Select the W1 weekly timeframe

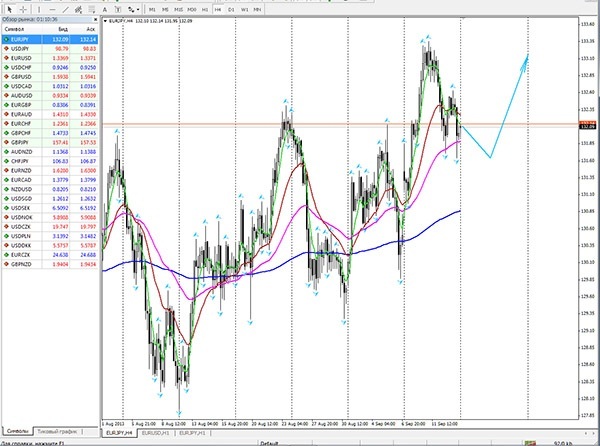(x=244, y=9)
